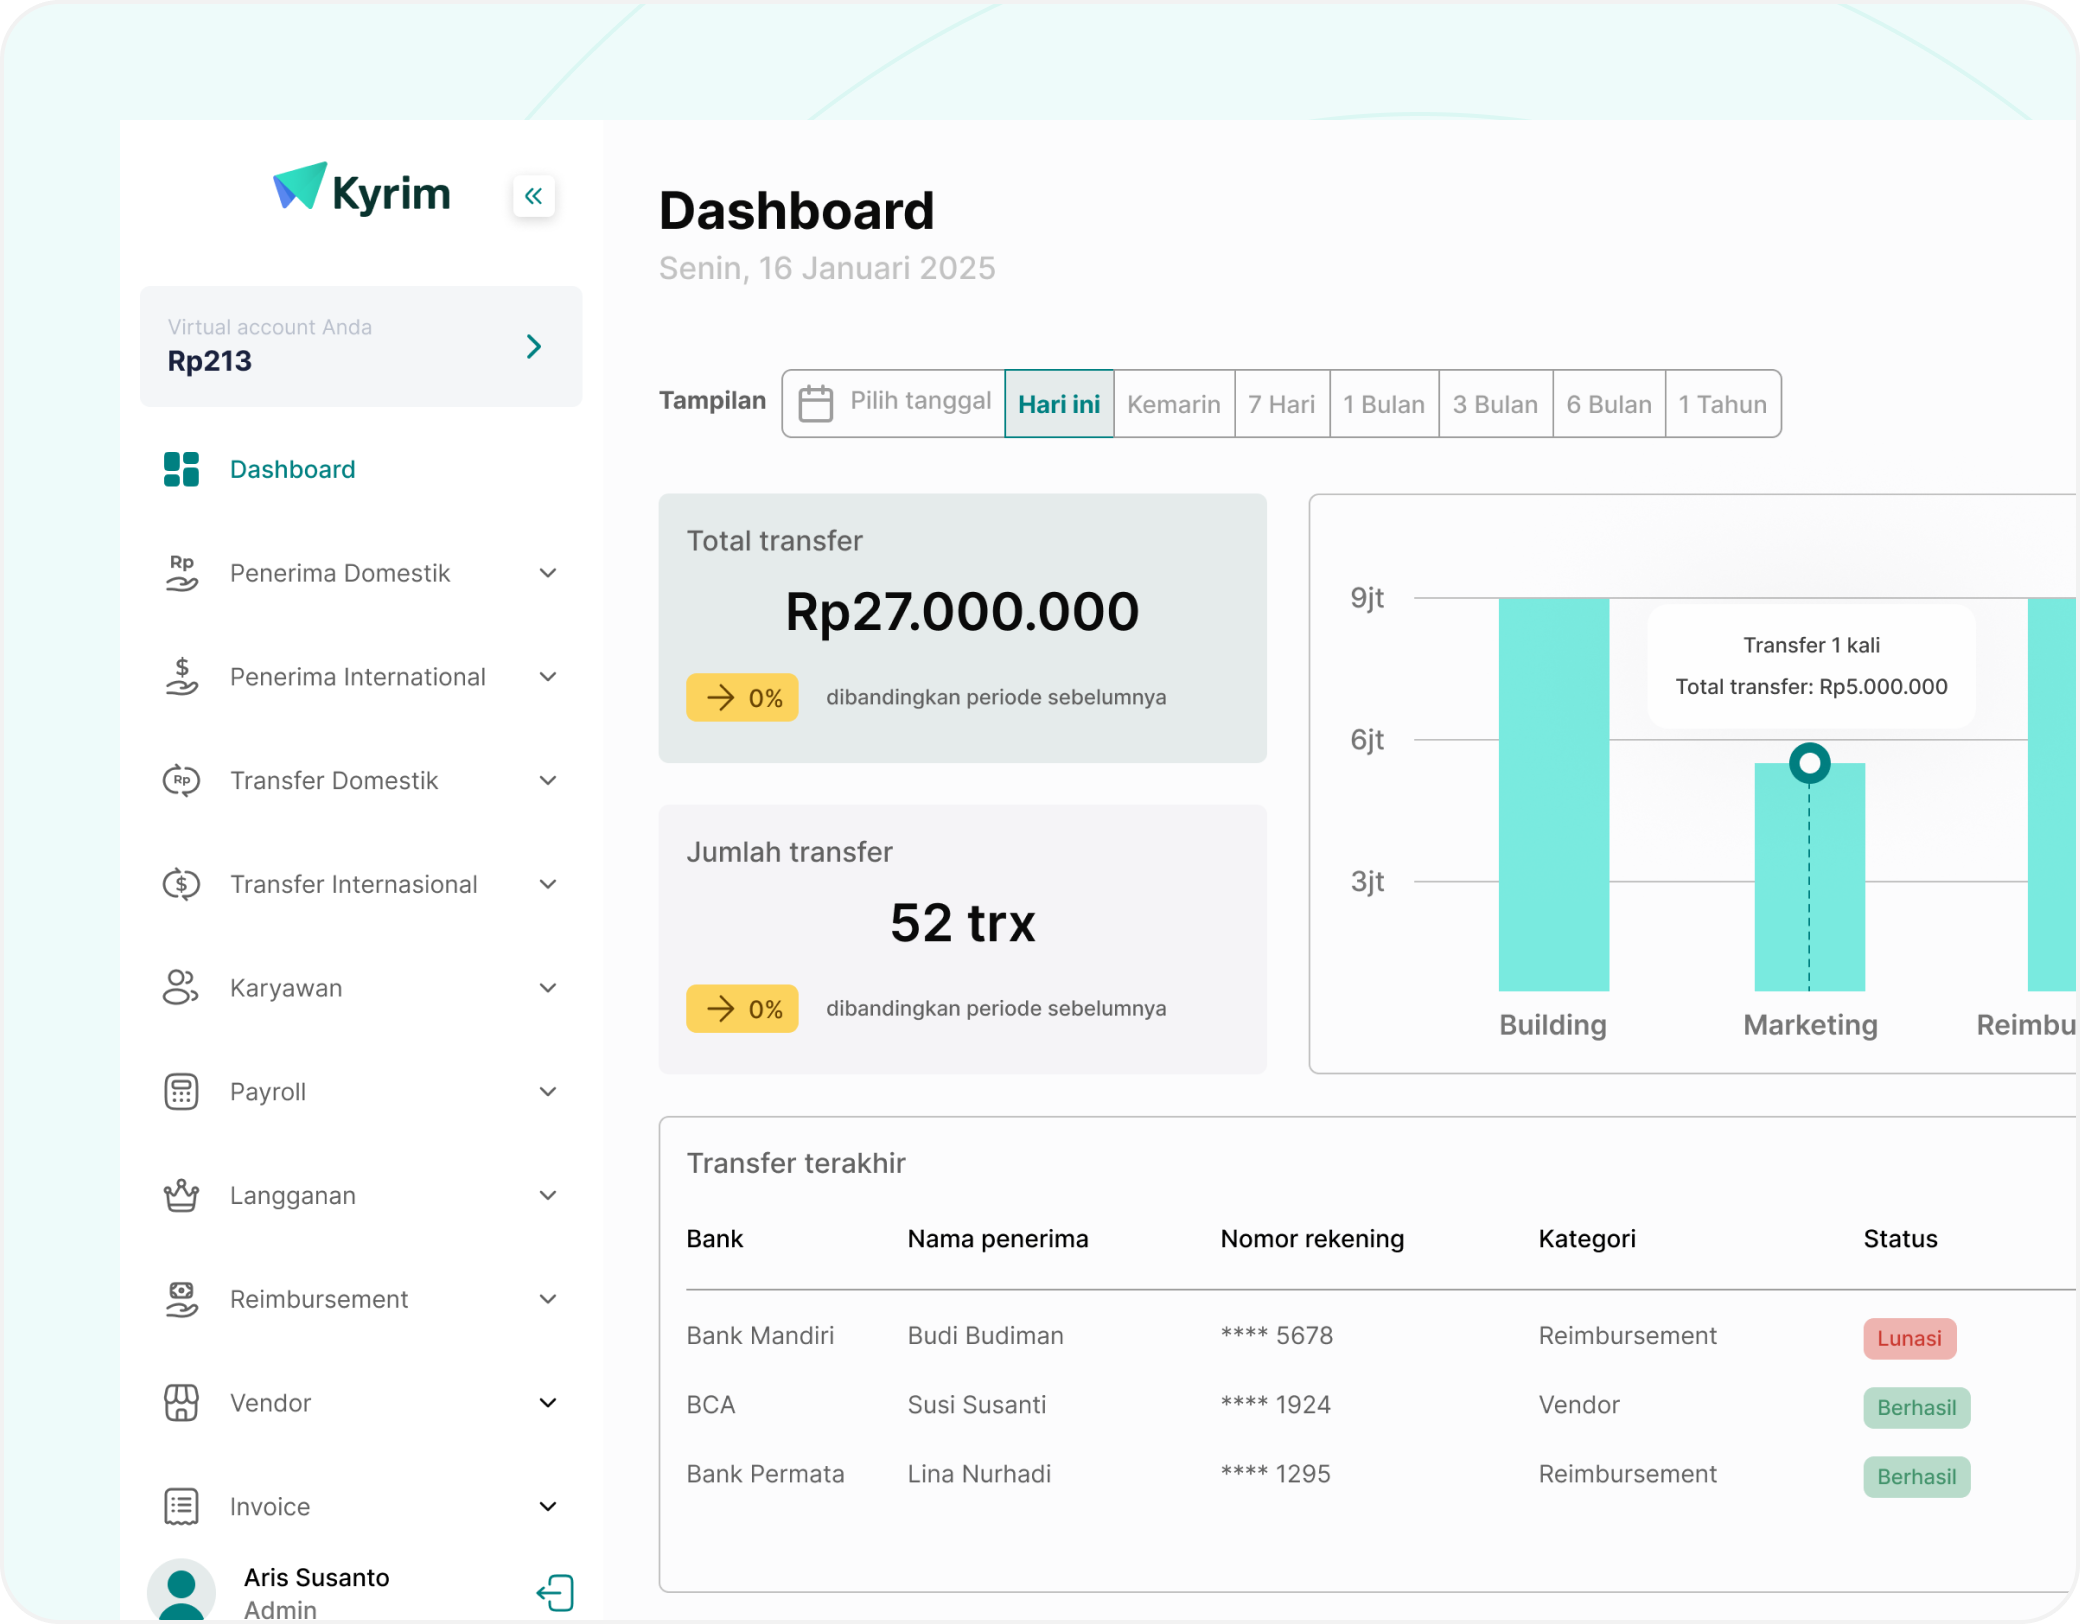Click the Lunasi status badge
Image resolution: width=2080 pixels, height=1624 pixels.
(x=1908, y=1339)
